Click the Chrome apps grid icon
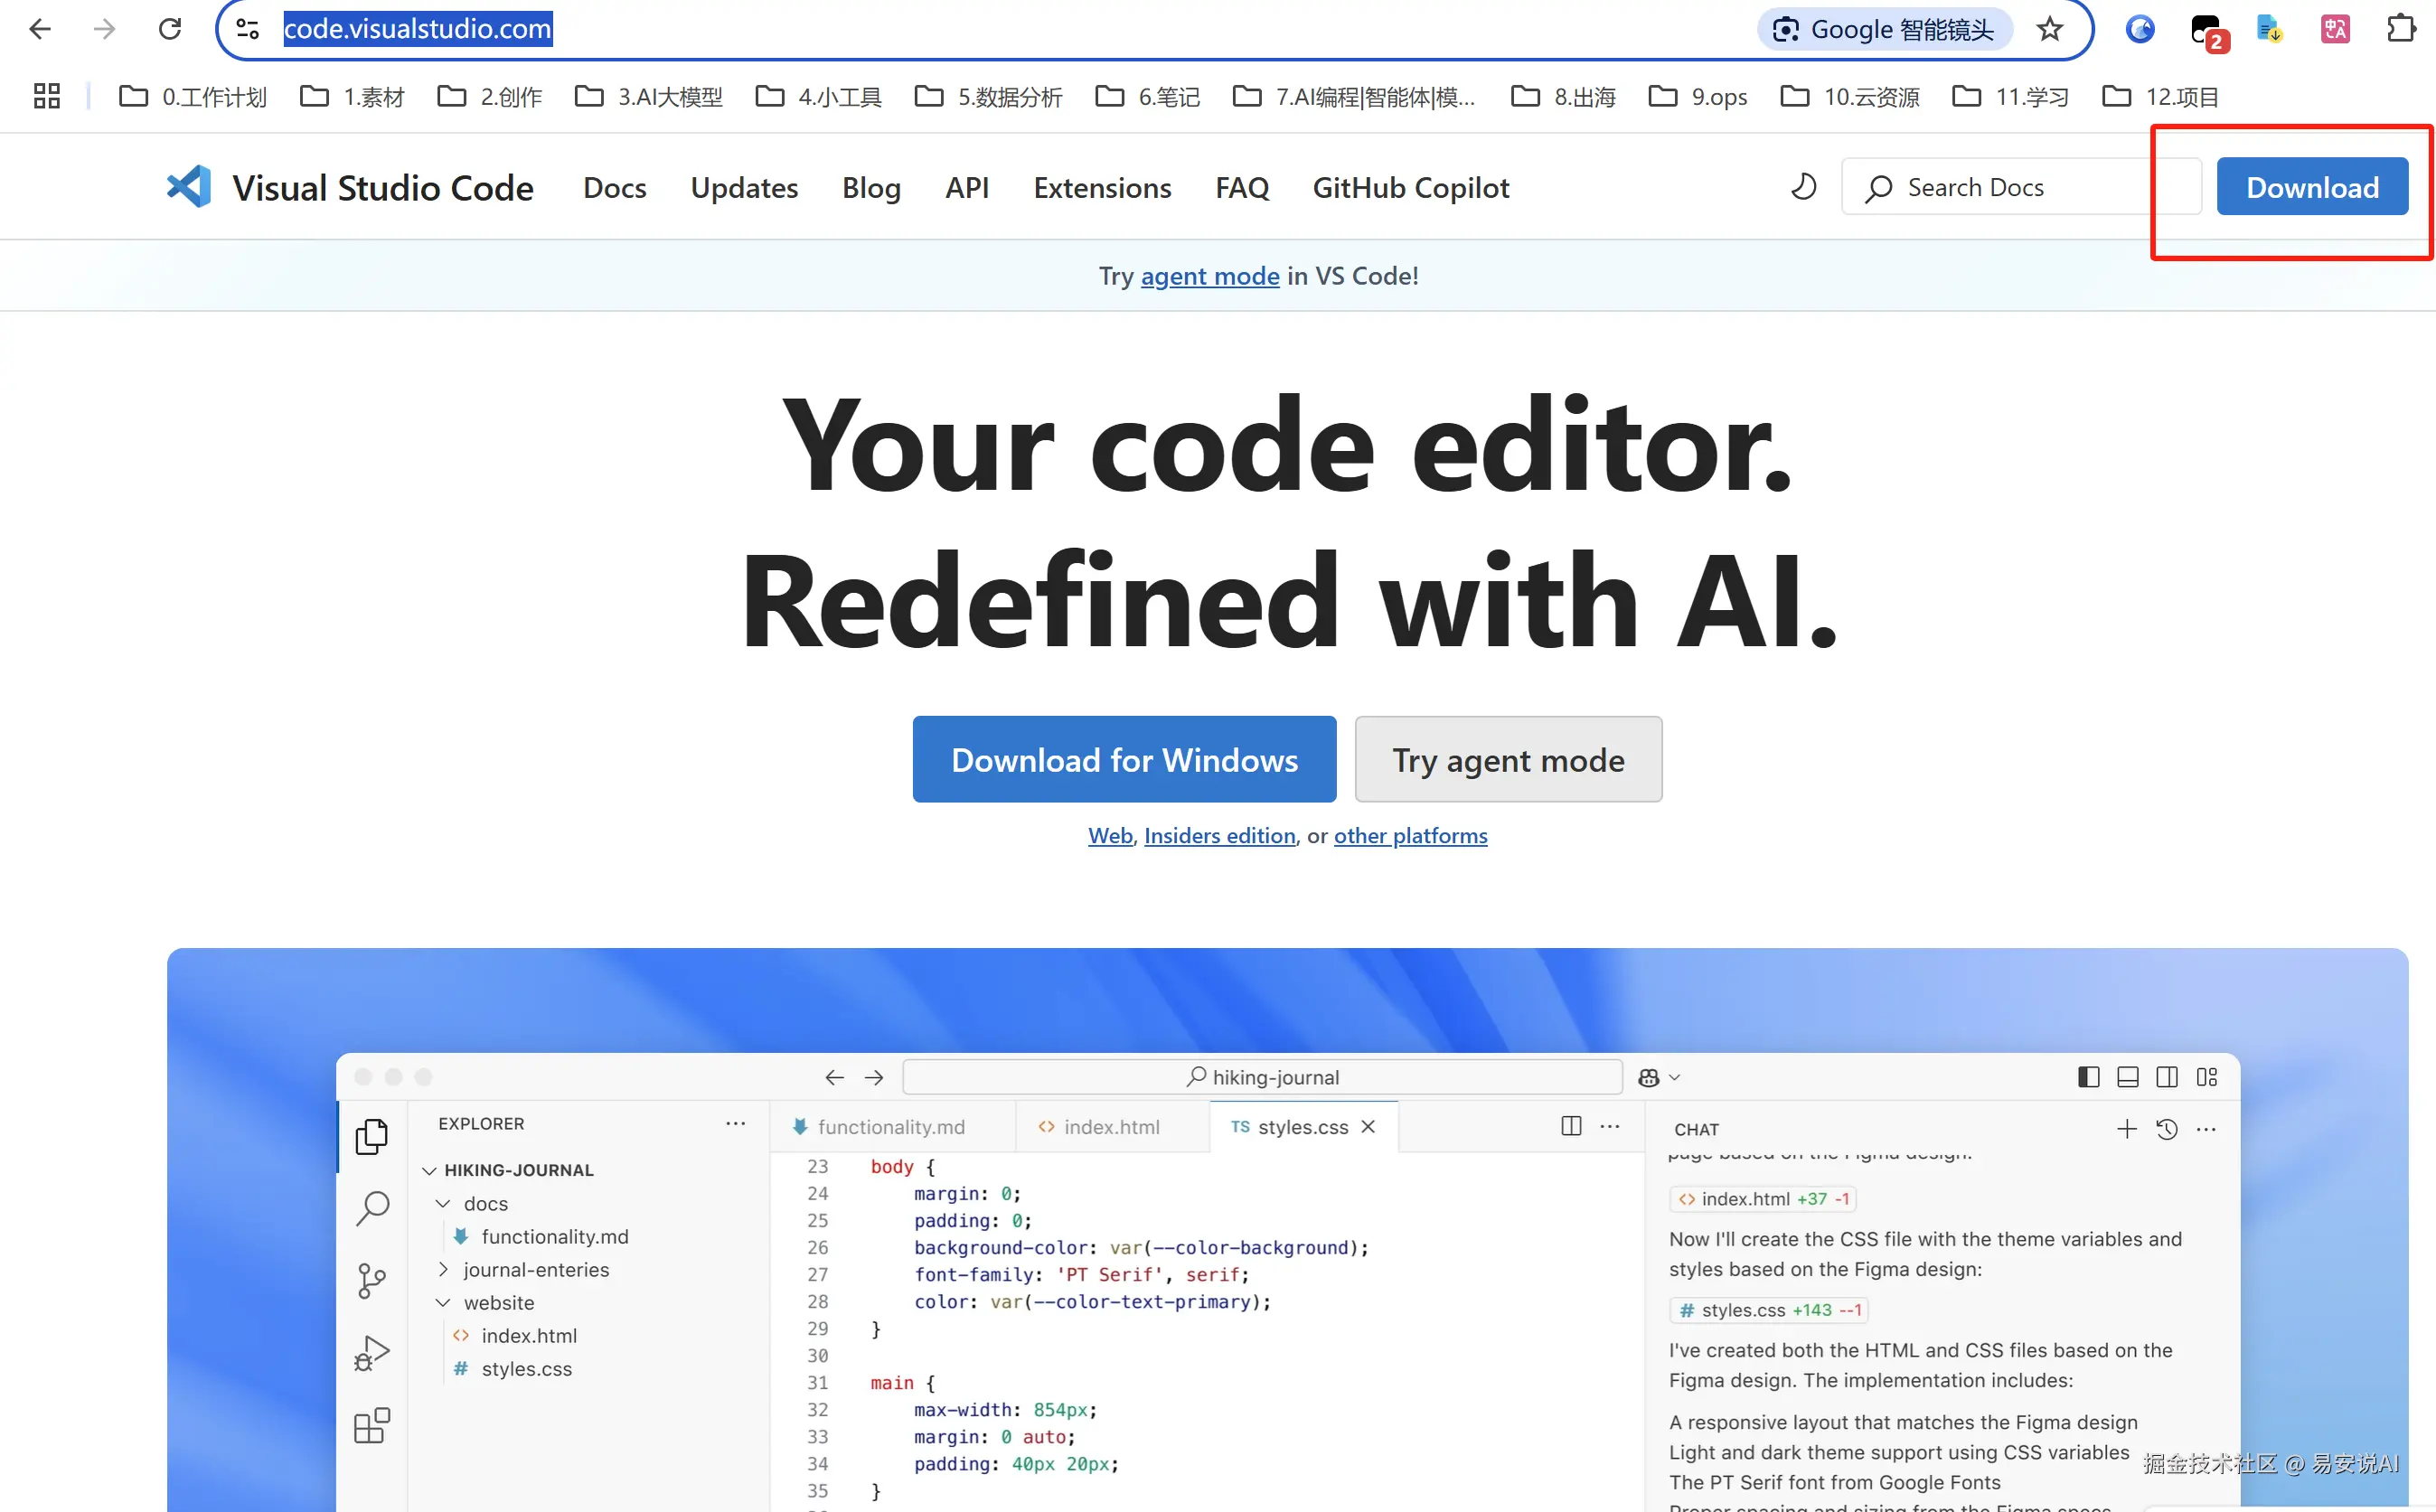Viewport: 2436px width, 1512px height. click(46, 96)
